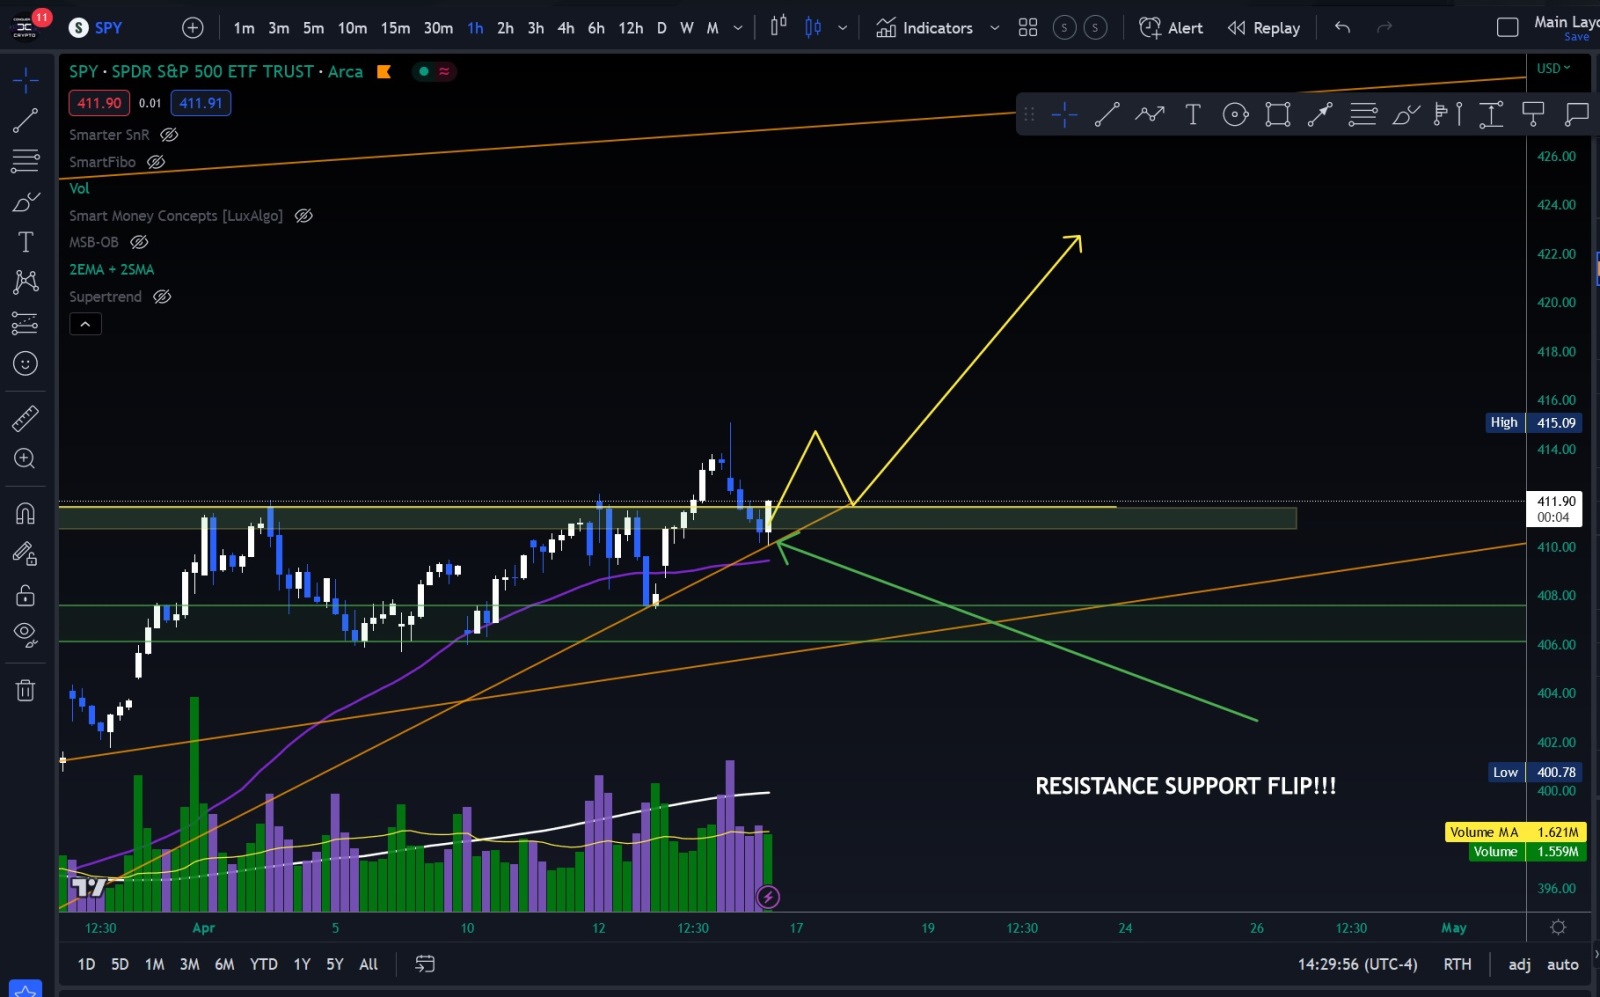Select the trend line tool in left sidebar
This screenshot has height=997, width=1600.
pos(25,120)
